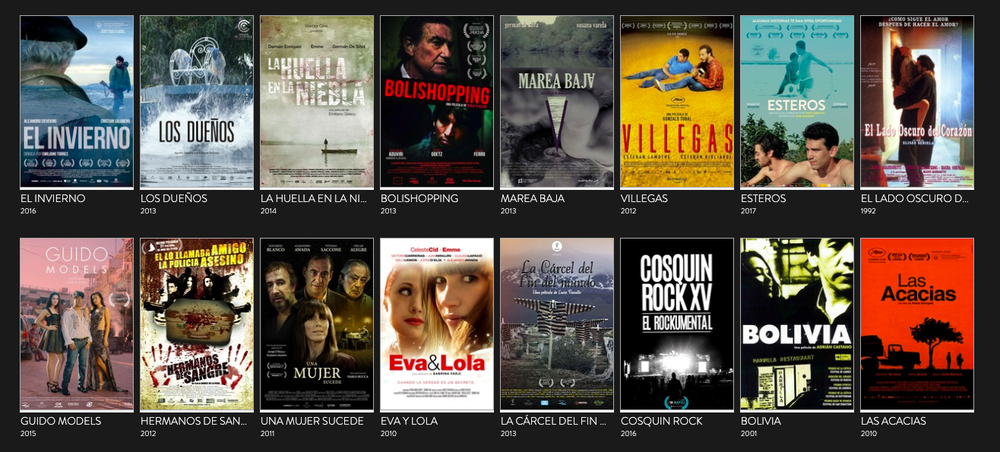Open the Guido Models poster
1000x452 pixels.
click(77, 324)
